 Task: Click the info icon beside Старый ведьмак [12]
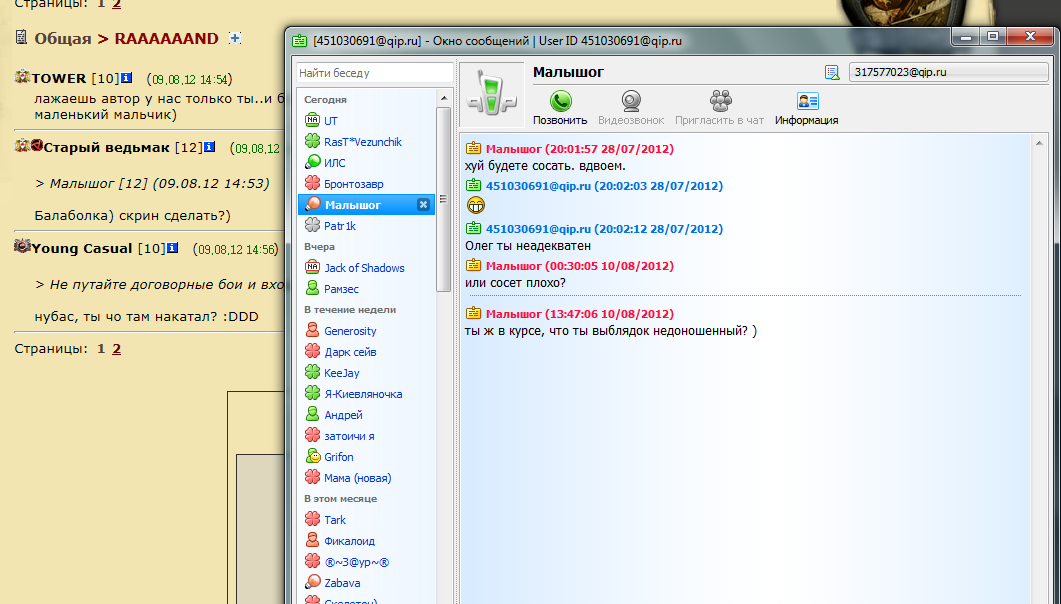(210, 147)
